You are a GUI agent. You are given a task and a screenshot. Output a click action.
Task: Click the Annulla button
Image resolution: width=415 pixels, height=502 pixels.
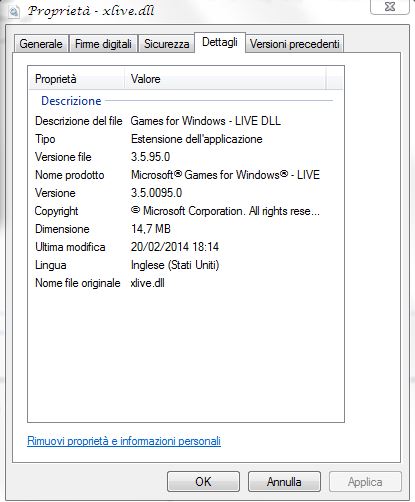284,481
